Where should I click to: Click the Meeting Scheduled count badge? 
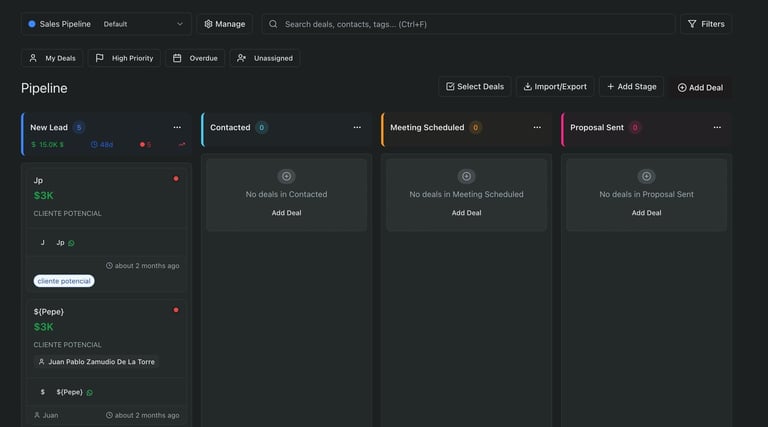tap(475, 127)
